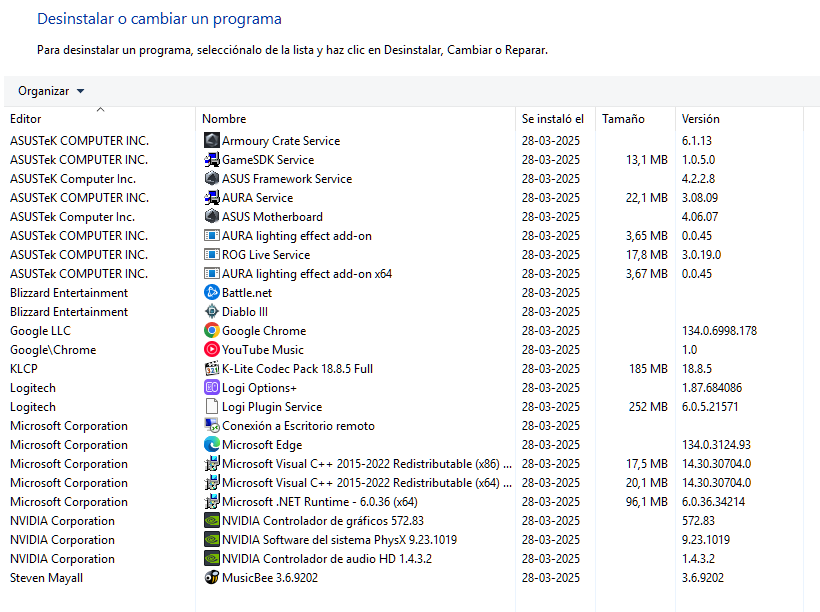Select Microsoft .NET Runtime 6.0.36 entry
This screenshot has height=612, width=820.
(x=319, y=502)
